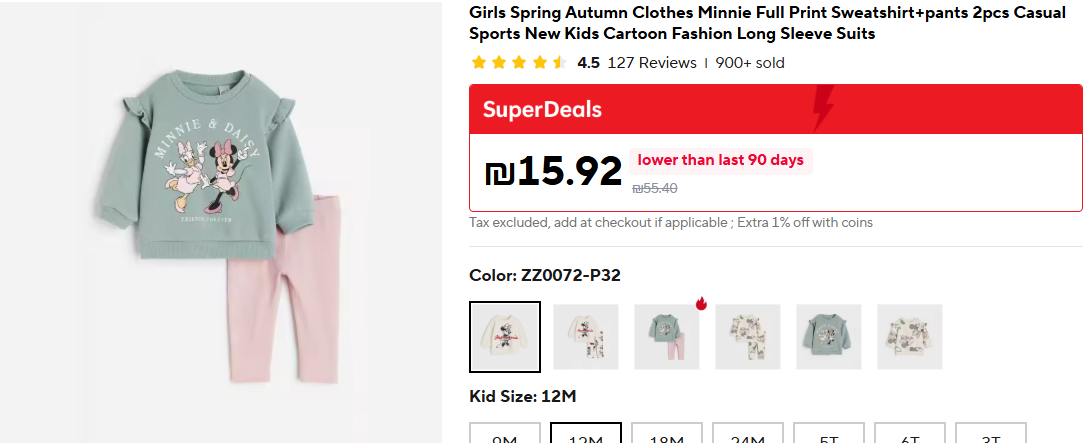
Task: Click the yellow star rating icons
Action: 519,63
